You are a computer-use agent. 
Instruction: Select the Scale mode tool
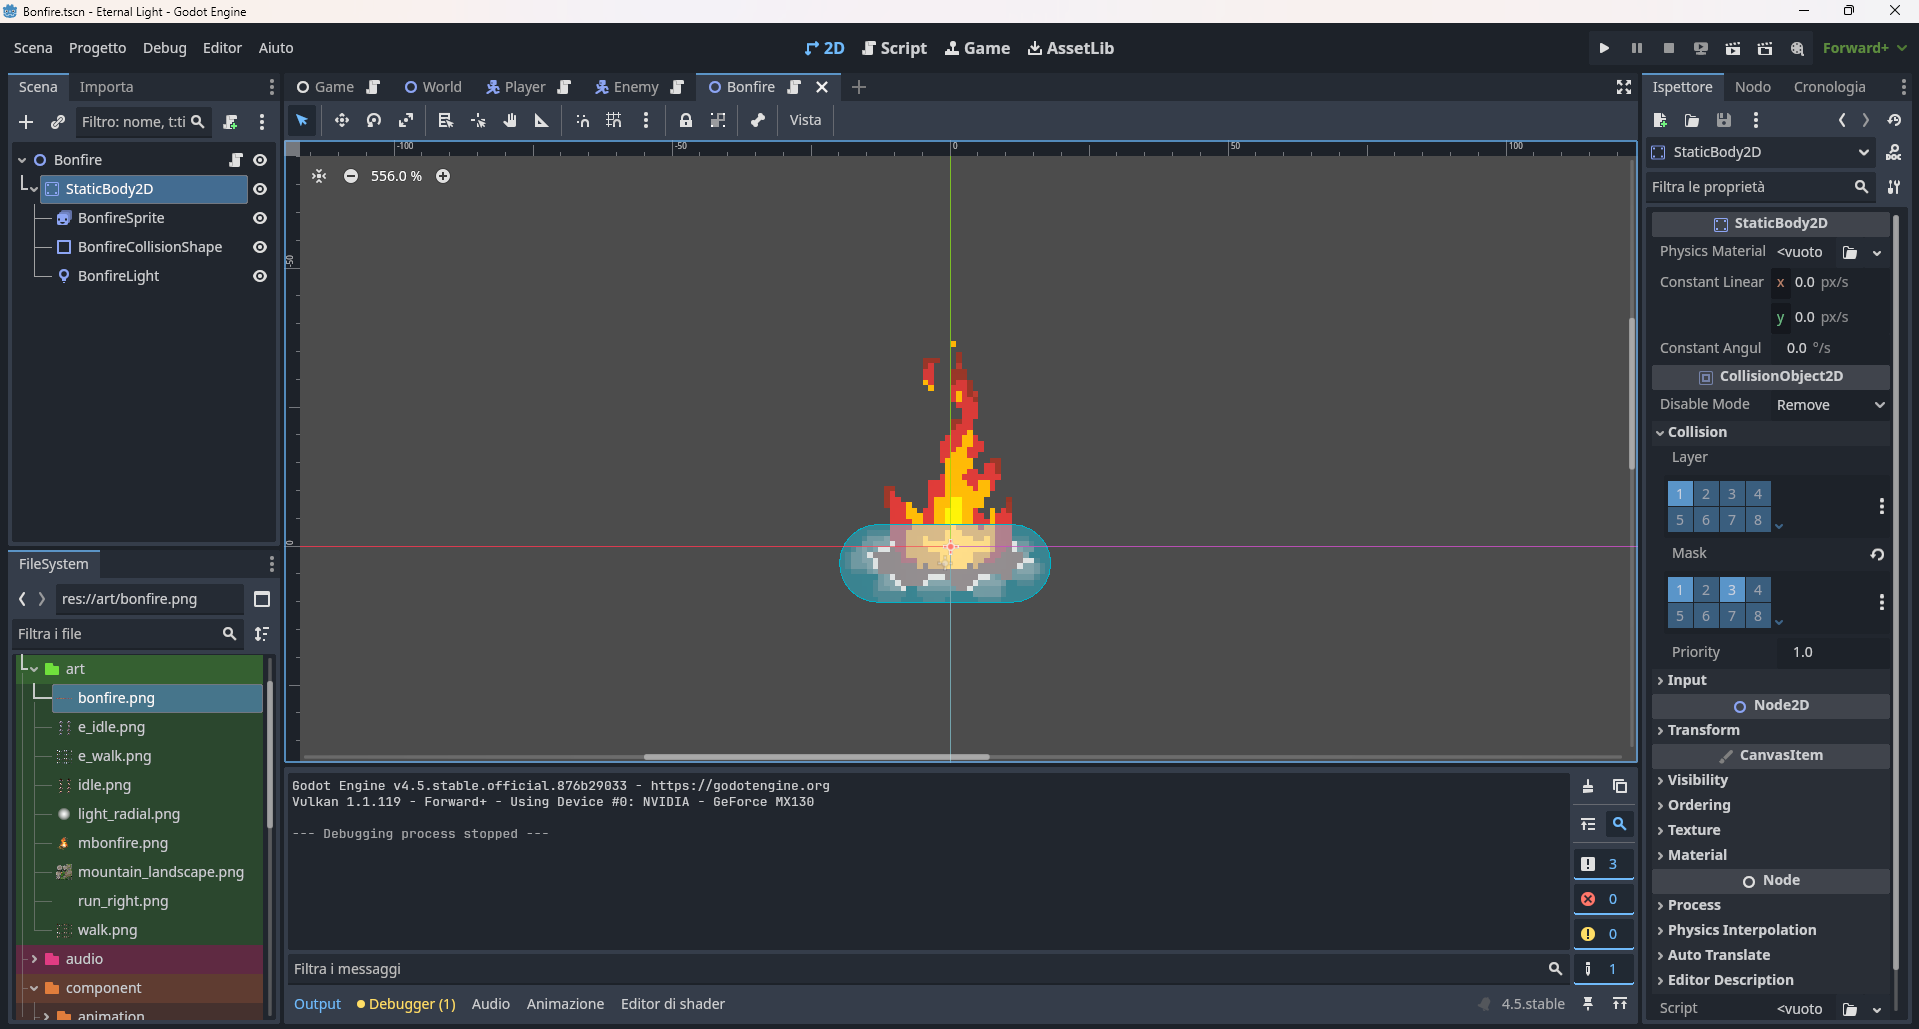click(x=406, y=120)
